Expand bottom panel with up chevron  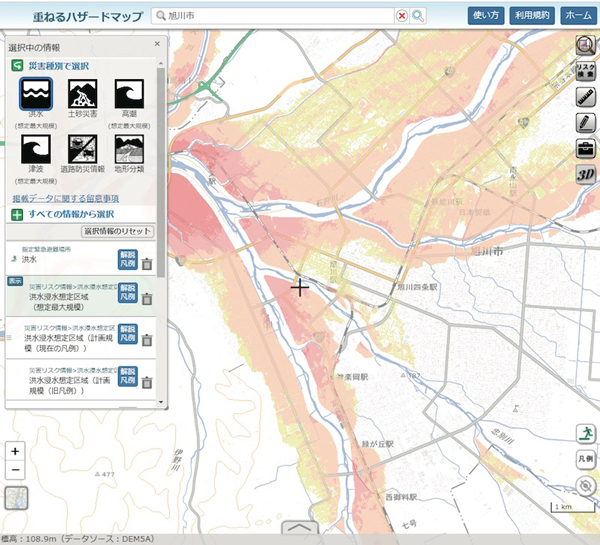[x=300, y=527]
